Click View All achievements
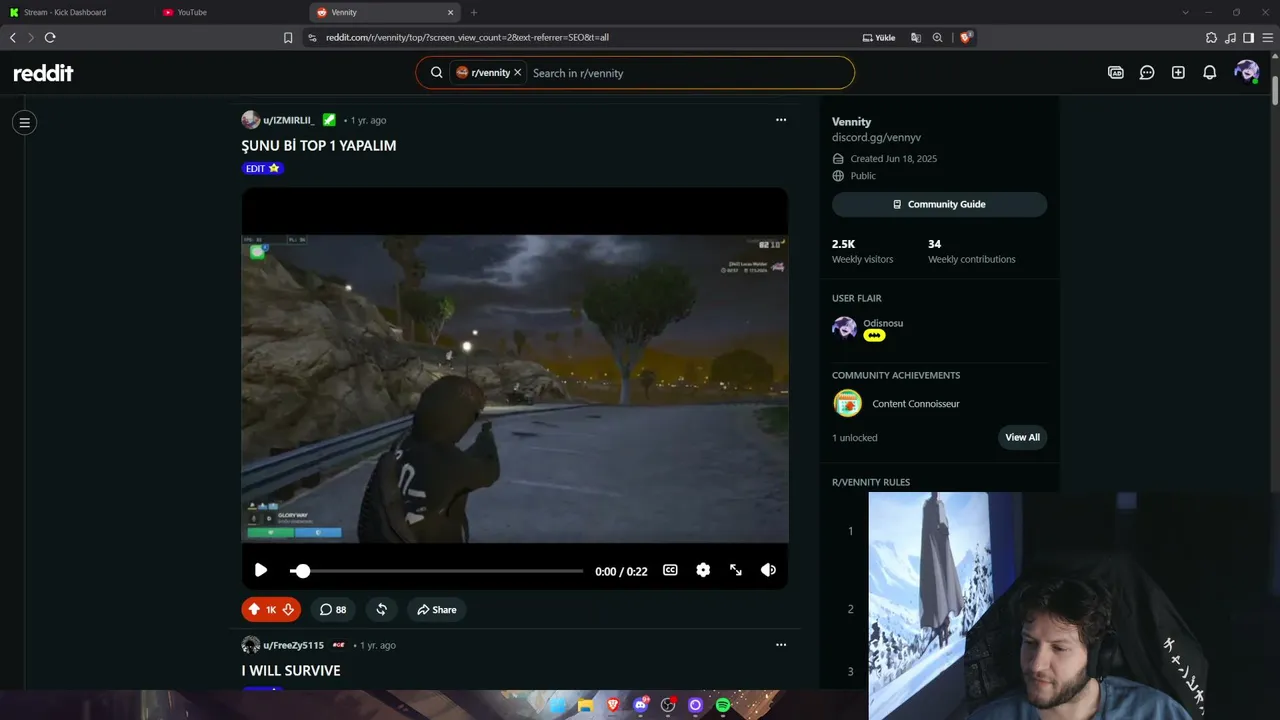Screen dimensions: 1280x720 tap(1022, 437)
